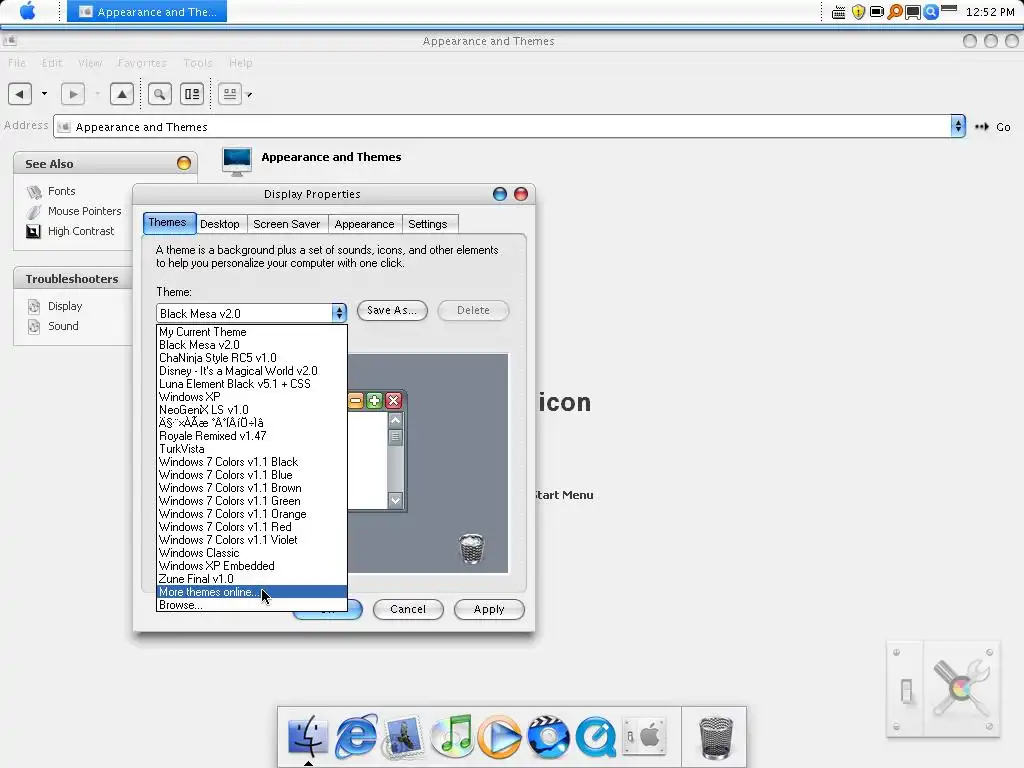The width and height of the screenshot is (1024, 768).
Task: Switch to the Screen Saver tab
Action: 287,224
